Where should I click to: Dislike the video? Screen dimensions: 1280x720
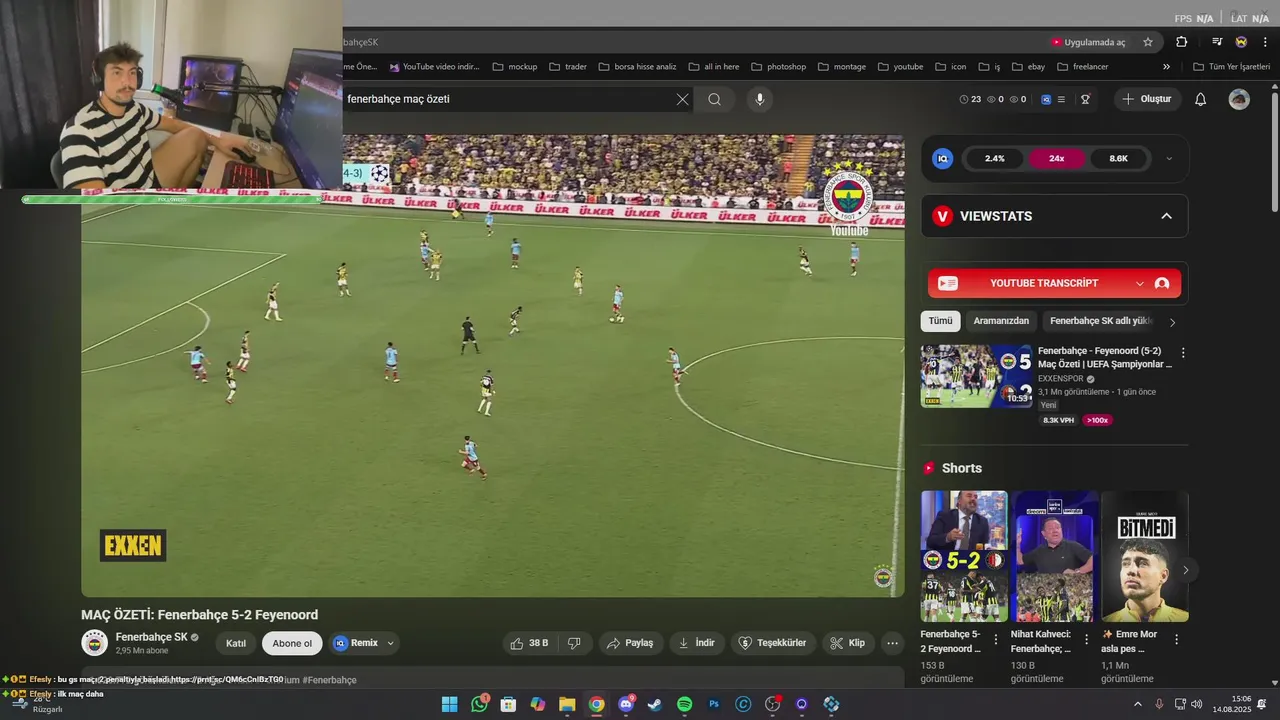pyautogui.click(x=574, y=643)
